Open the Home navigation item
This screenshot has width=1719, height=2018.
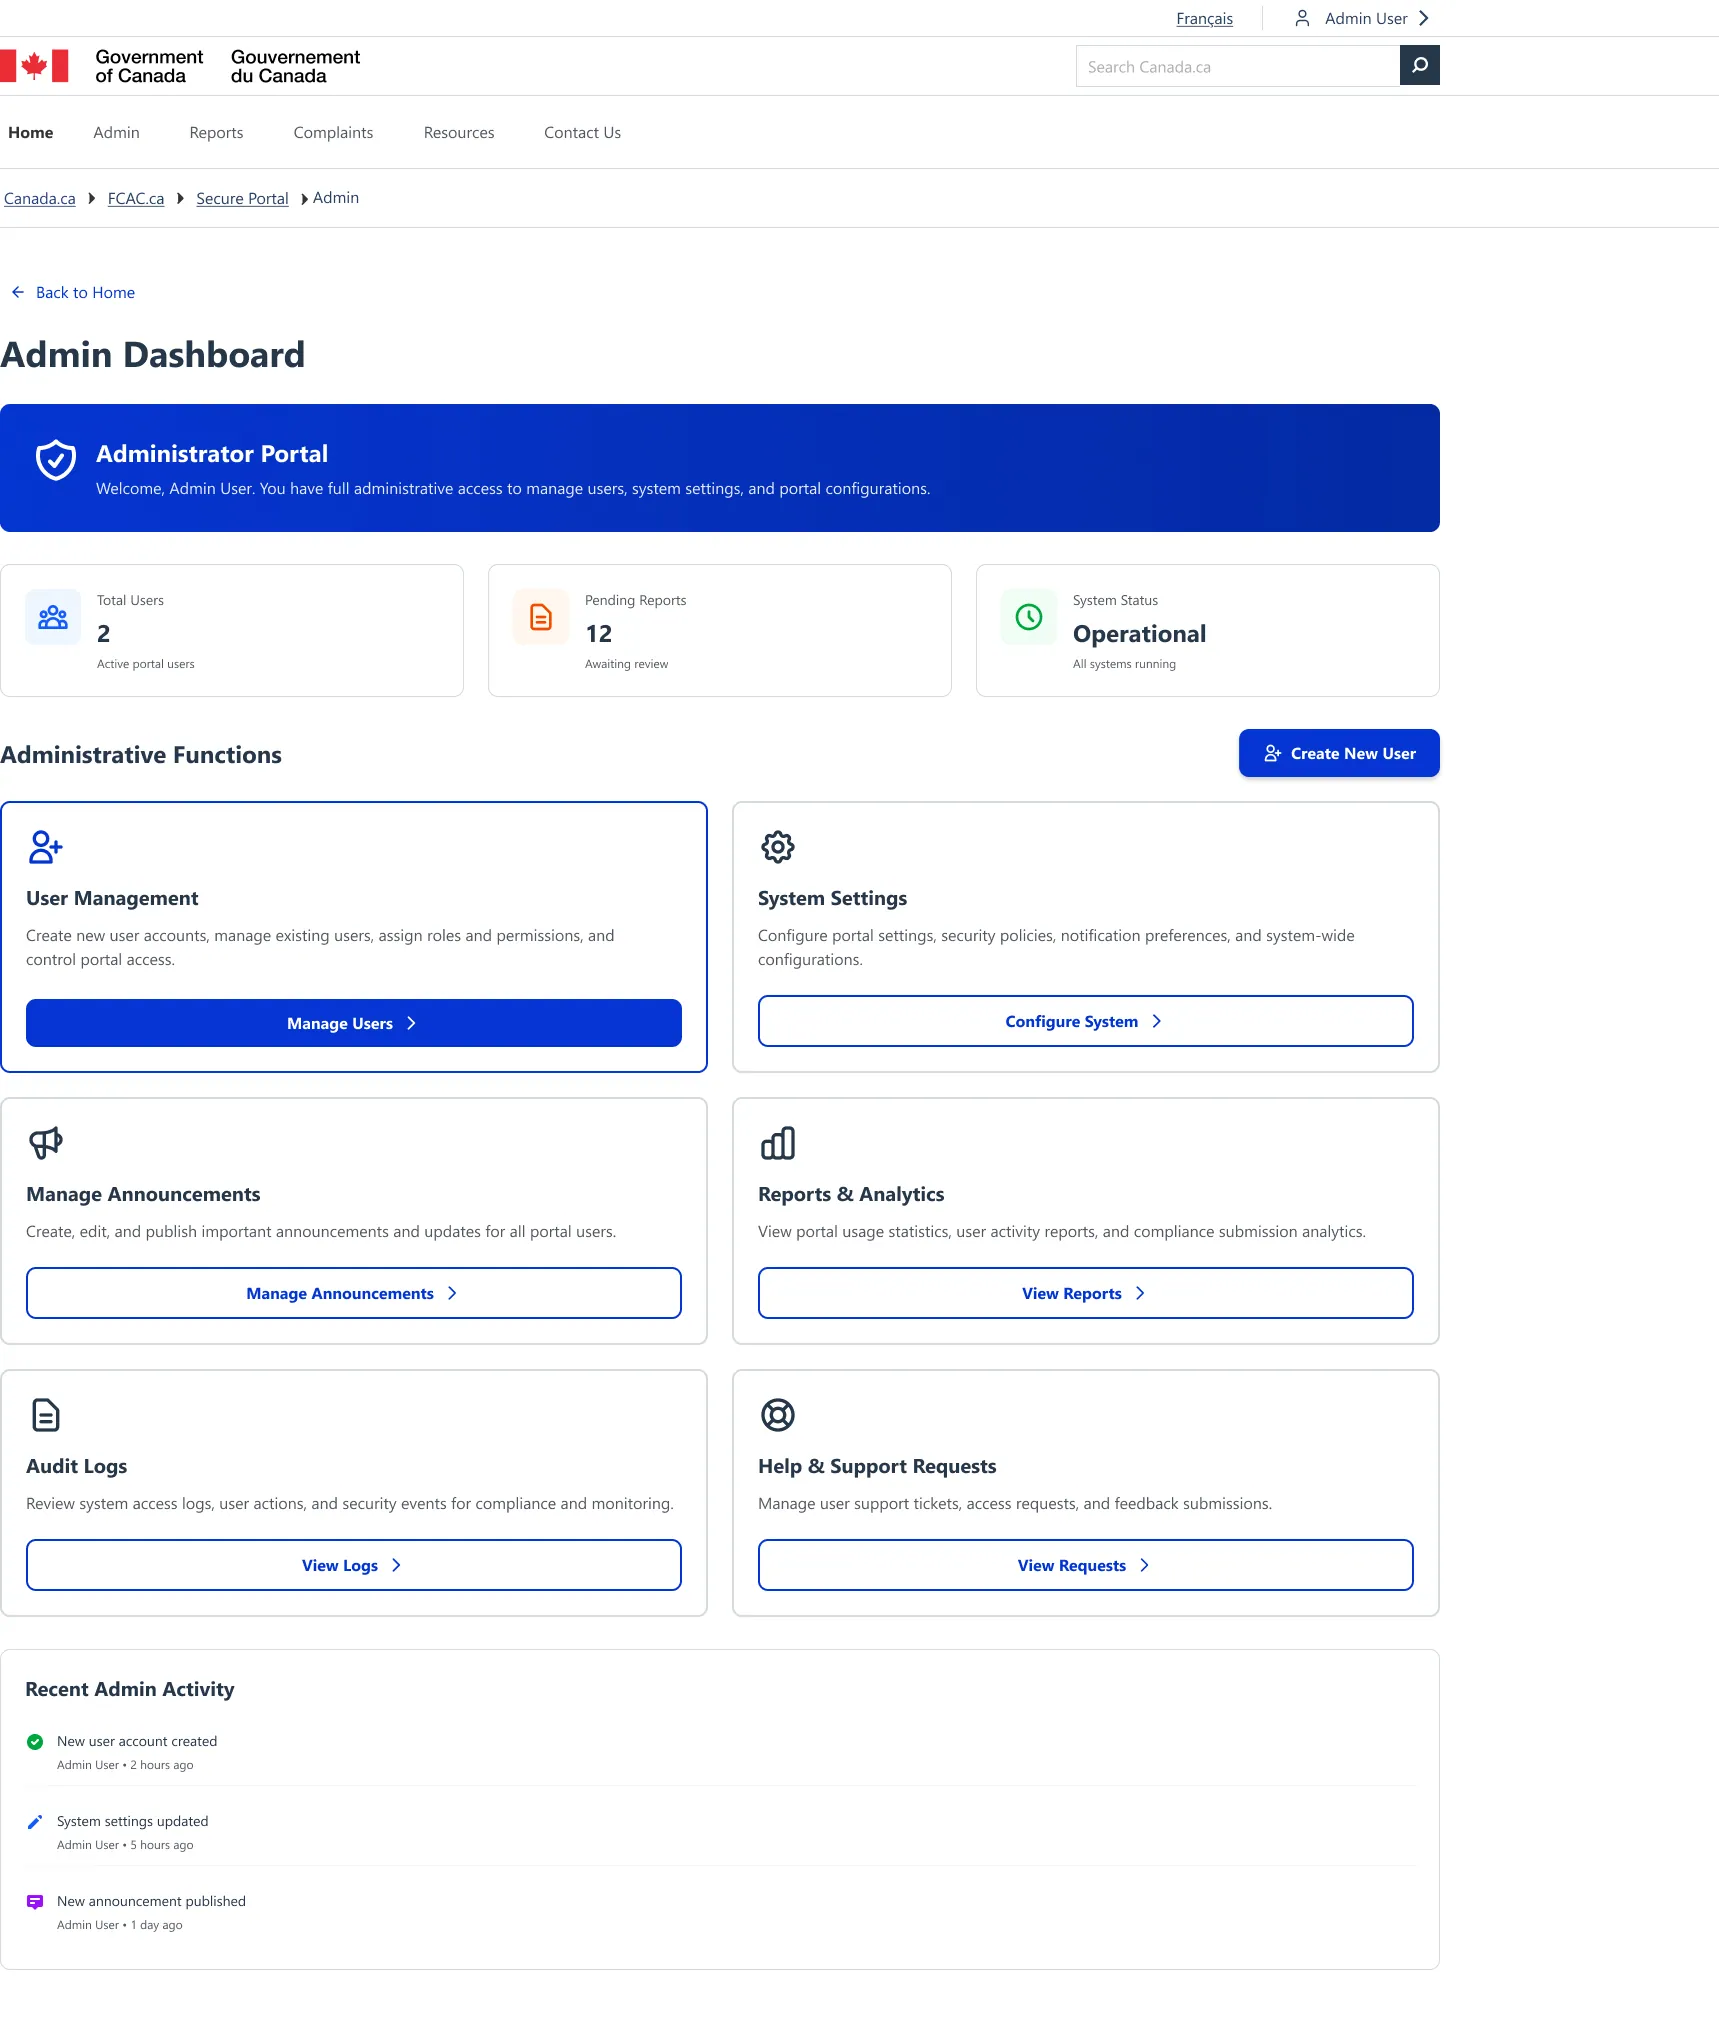coord(31,133)
